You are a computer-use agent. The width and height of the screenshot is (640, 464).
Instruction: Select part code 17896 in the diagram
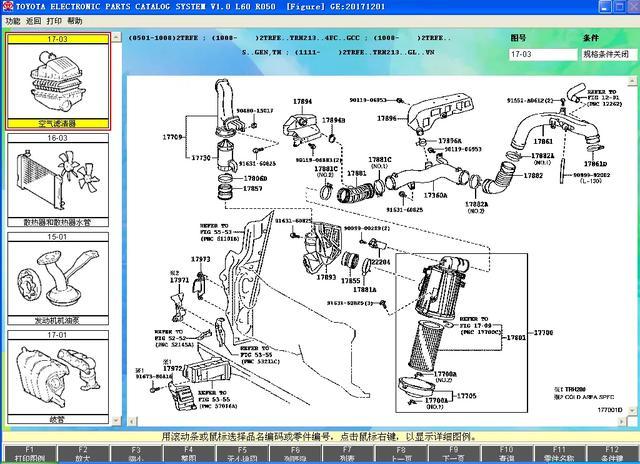point(387,118)
